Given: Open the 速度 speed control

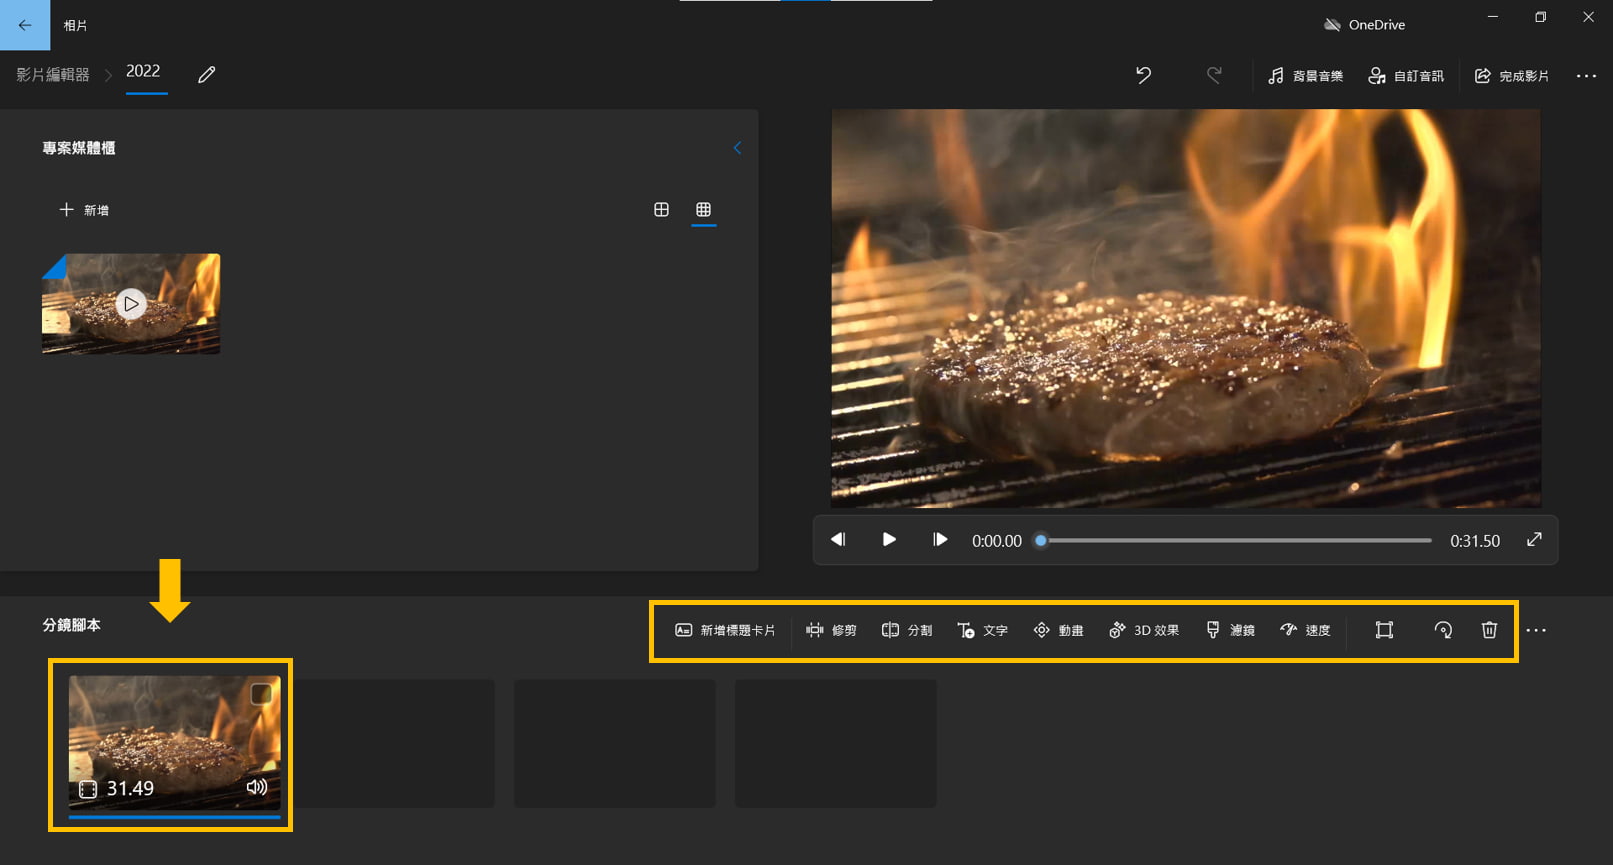Looking at the screenshot, I should pos(1305,630).
